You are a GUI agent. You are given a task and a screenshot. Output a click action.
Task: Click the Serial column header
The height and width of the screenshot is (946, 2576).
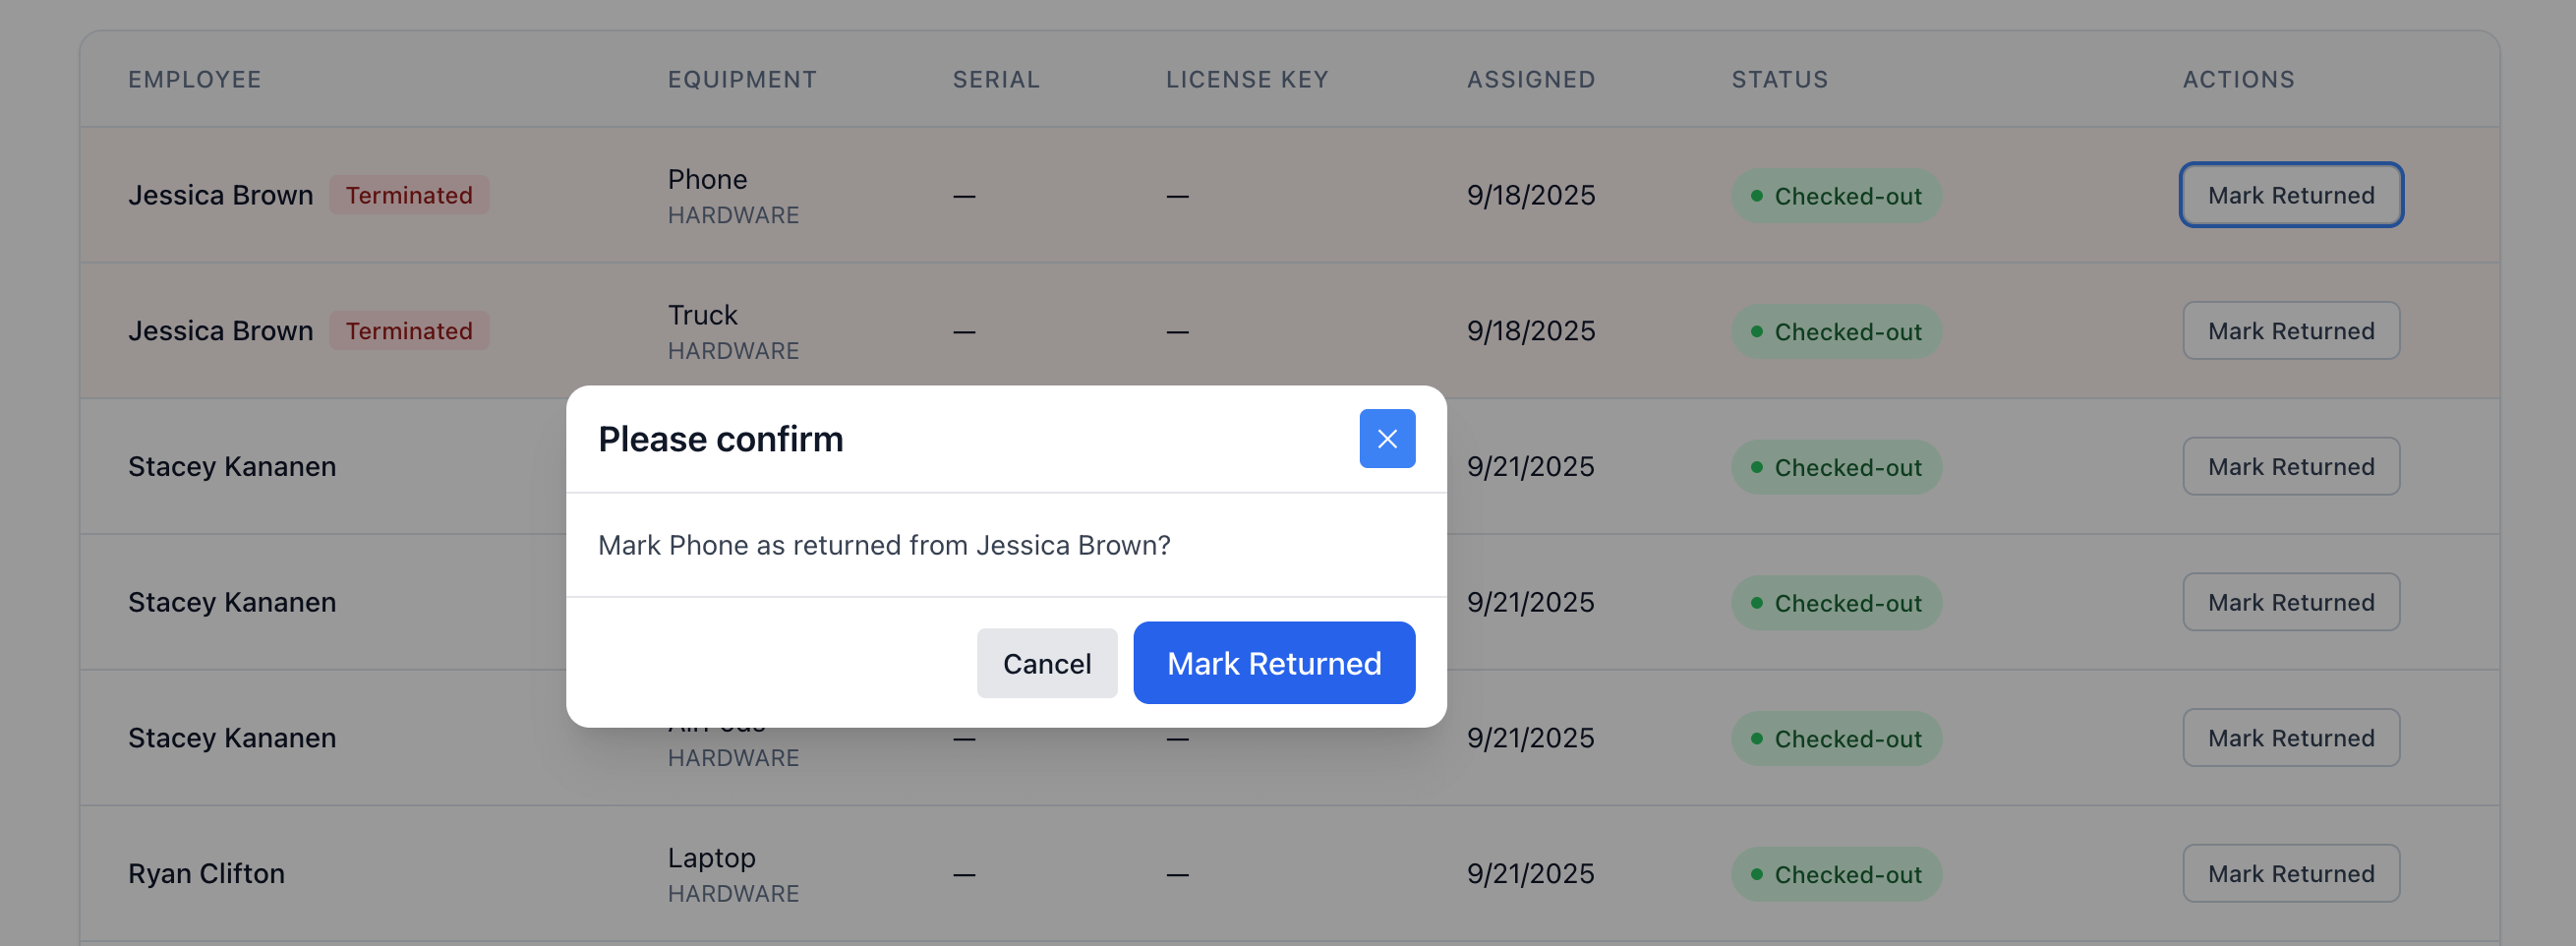[996, 79]
